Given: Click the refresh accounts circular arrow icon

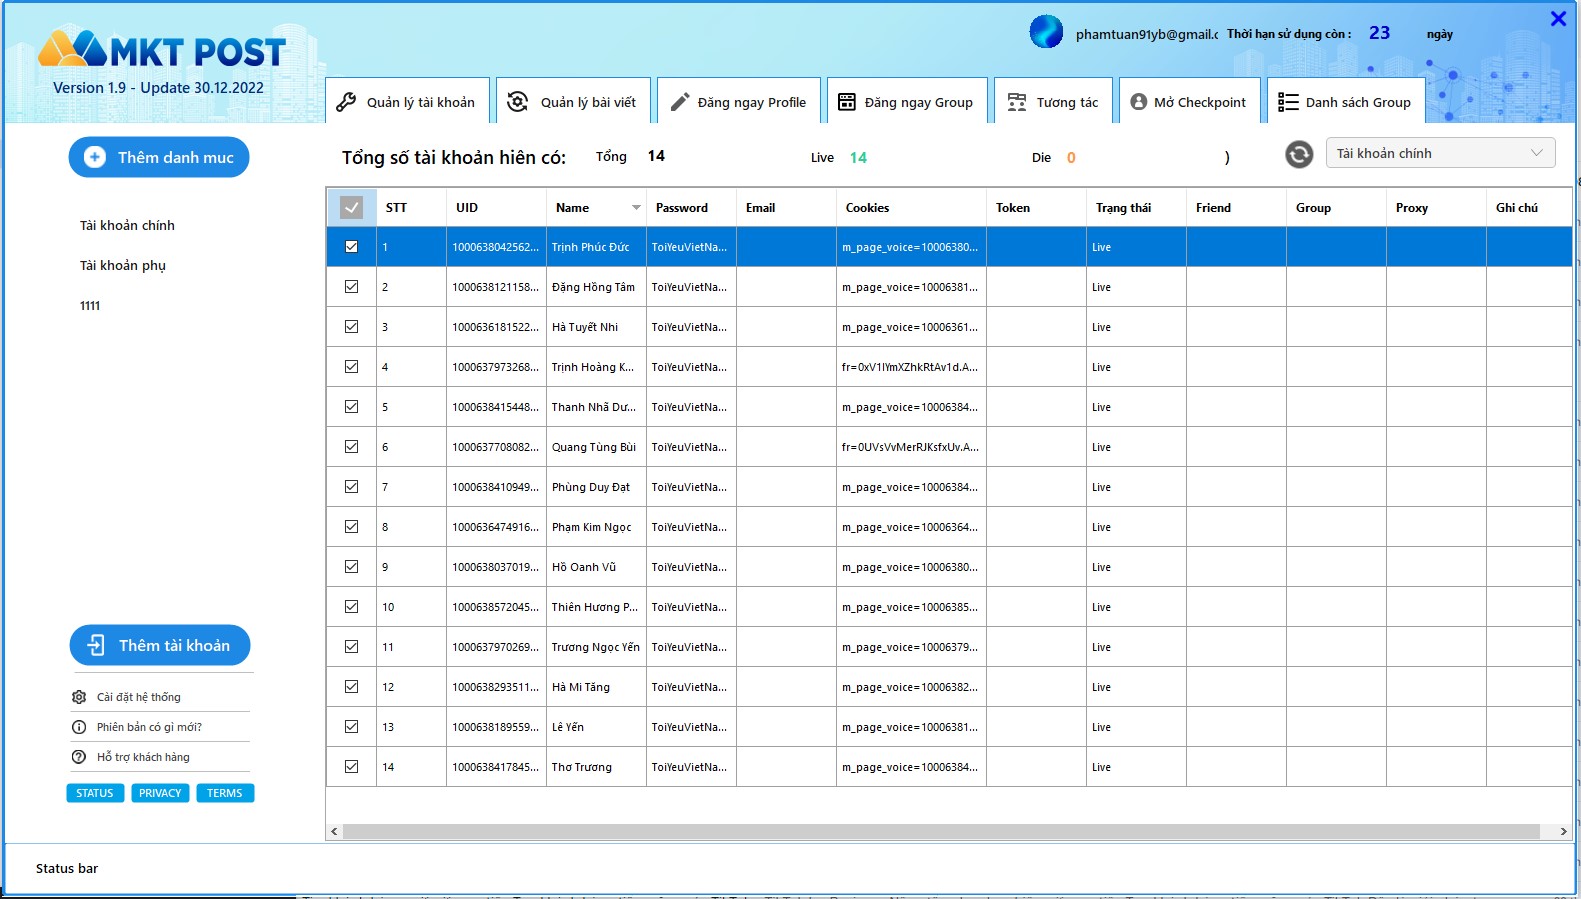Looking at the screenshot, I should point(1299,154).
